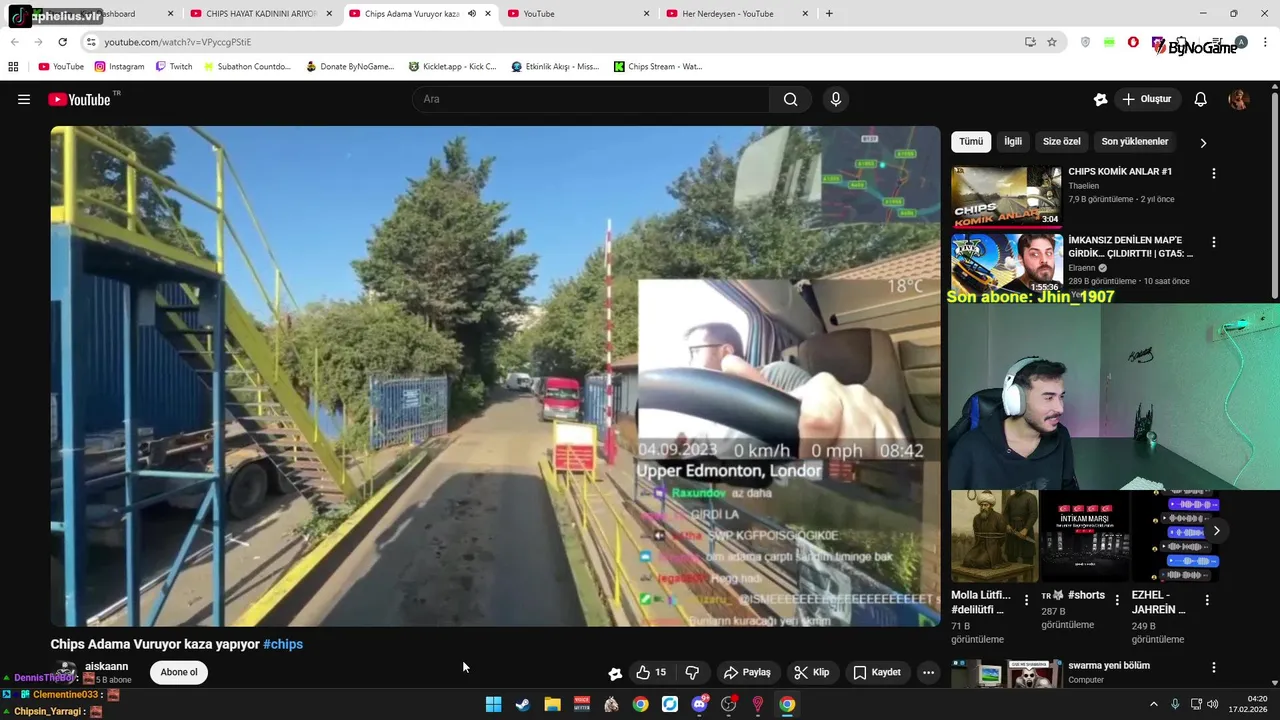Open the Bookmarks apps grid icon
Screen dimensions: 1280x720
pyautogui.click(x=13, y=66)
